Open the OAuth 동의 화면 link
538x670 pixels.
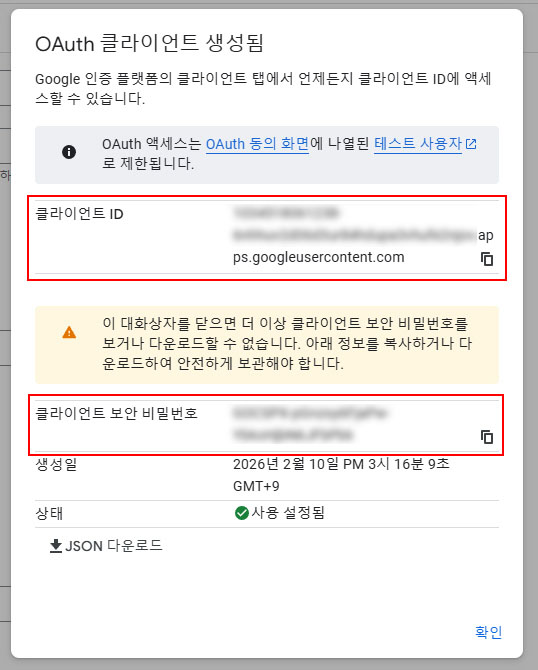[257, 144]
